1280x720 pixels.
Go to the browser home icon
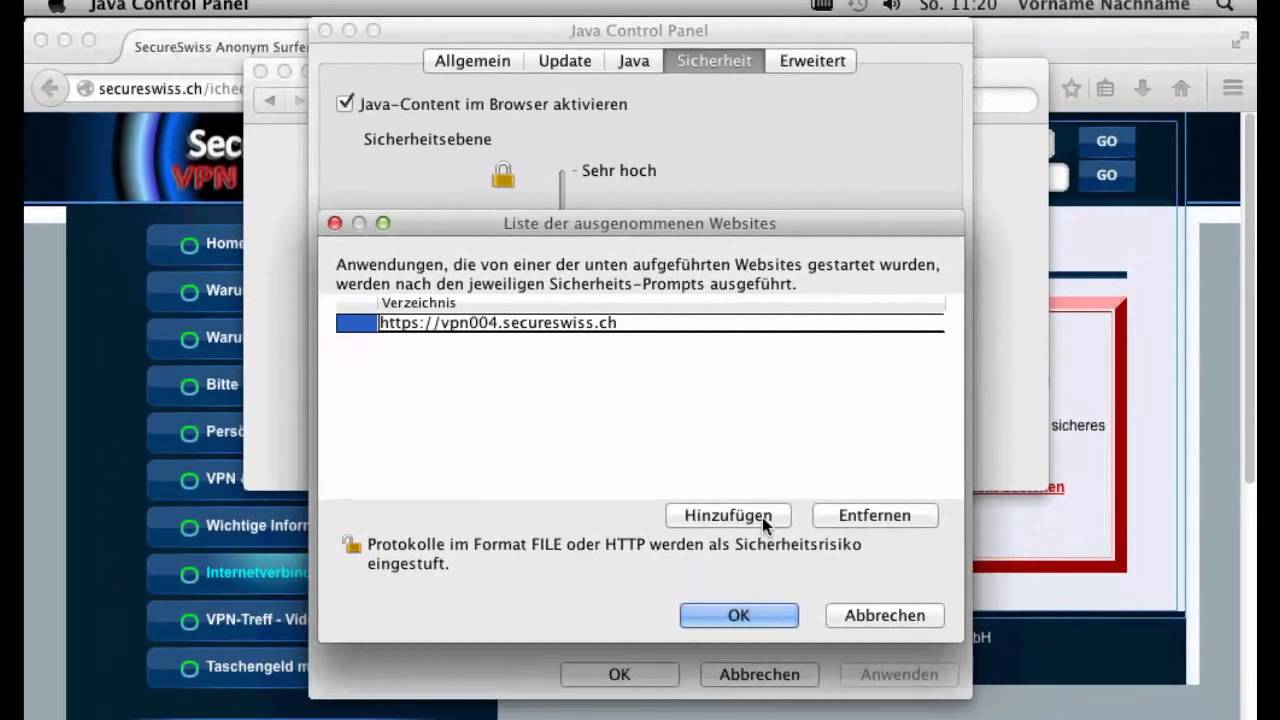pos(1181,88)
